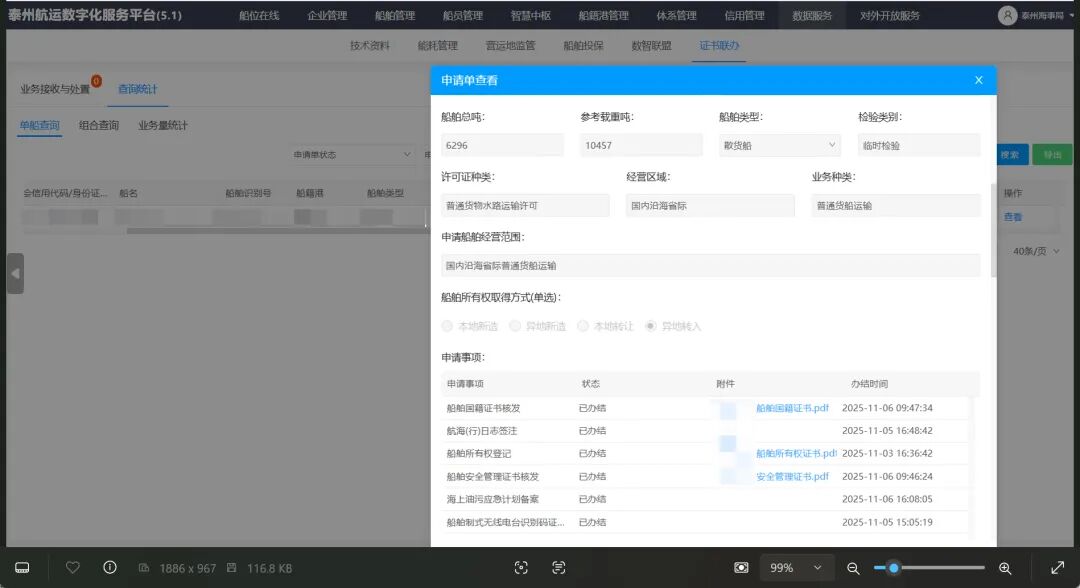Select the 单船查询 tab

tap(39, 125)
